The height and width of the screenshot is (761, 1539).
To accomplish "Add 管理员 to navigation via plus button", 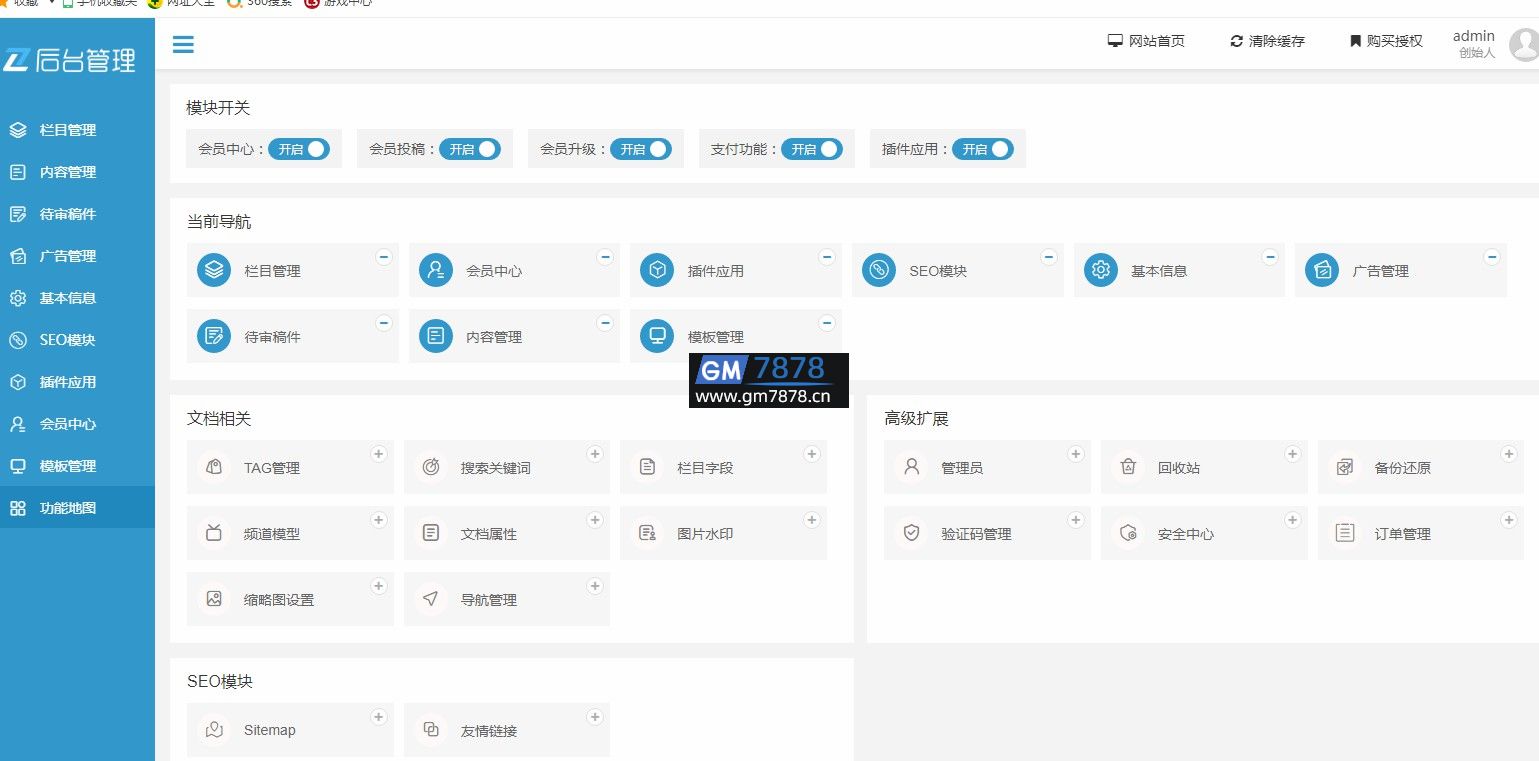I will pos(1076,454).
